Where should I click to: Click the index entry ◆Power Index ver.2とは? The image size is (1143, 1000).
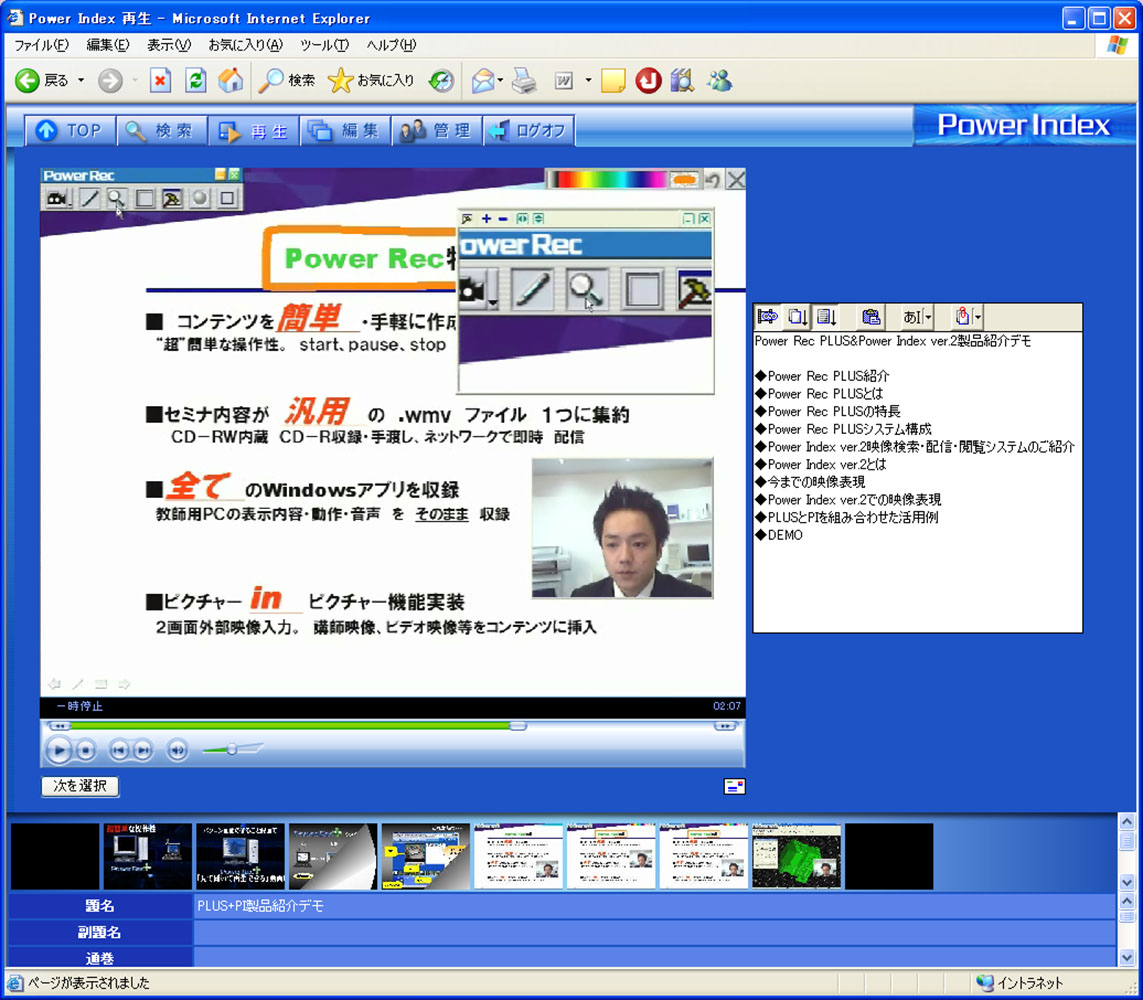click(821, 464)
